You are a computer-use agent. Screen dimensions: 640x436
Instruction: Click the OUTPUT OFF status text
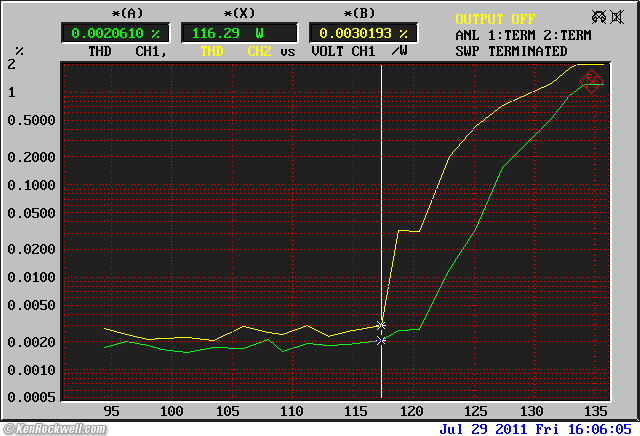[x=494, y=19]
